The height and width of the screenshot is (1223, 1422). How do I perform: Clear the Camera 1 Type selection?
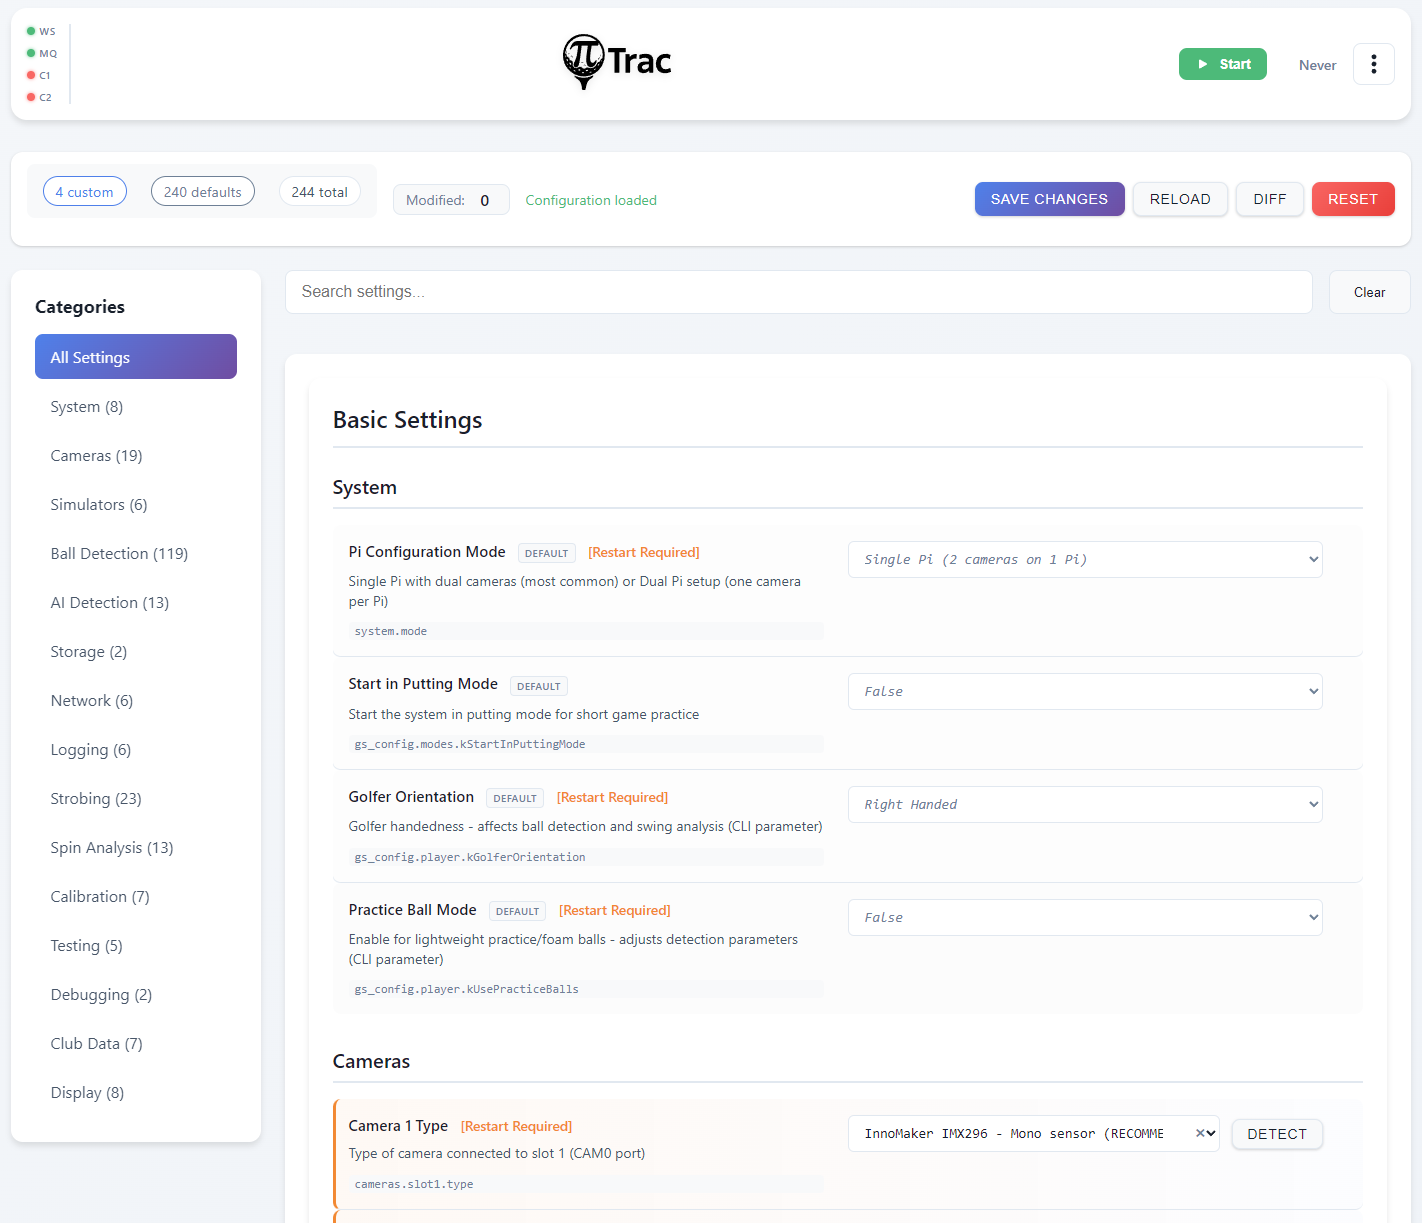click(1200, 1133)
